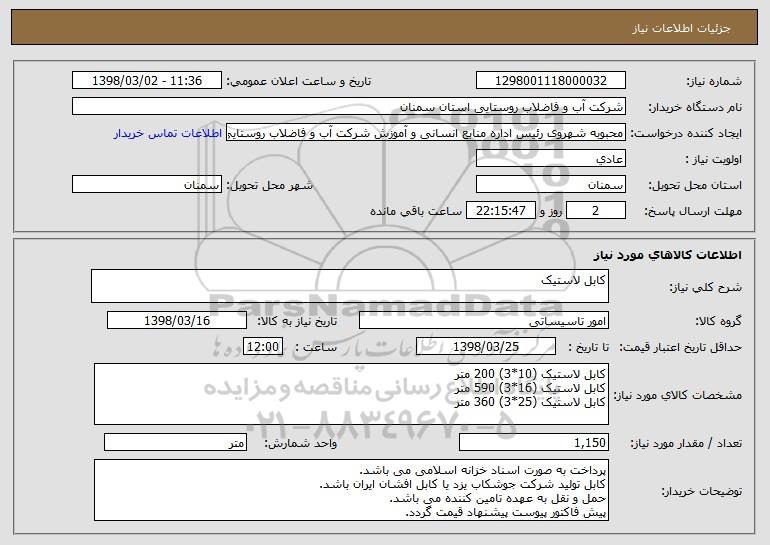The width and height of the screenshot is (770, 545).
Task: Click the label گروه کالا
Action: 718,322
